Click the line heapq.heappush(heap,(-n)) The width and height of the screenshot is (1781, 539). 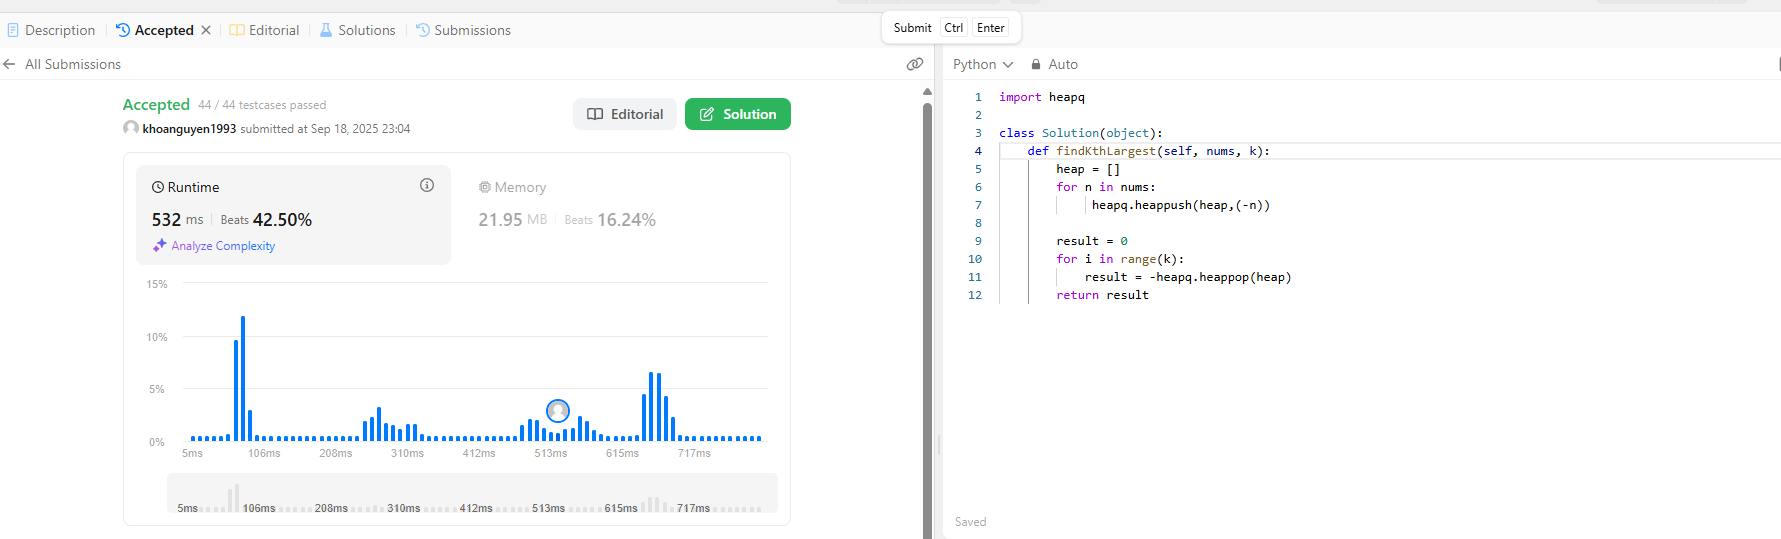coord(1181,205)
